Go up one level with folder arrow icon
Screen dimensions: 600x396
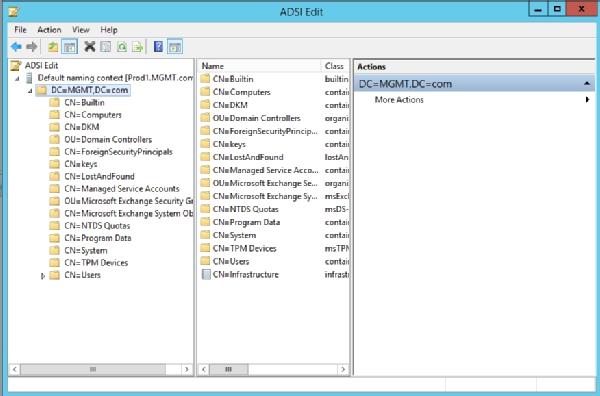[x=53, y=47]
